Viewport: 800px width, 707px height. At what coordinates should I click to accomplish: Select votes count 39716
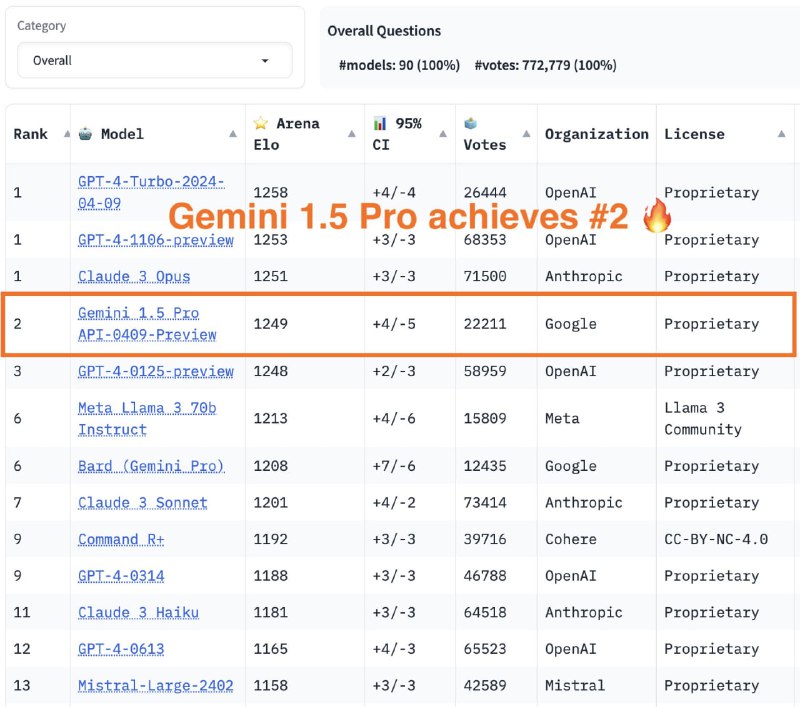point(485,539)
